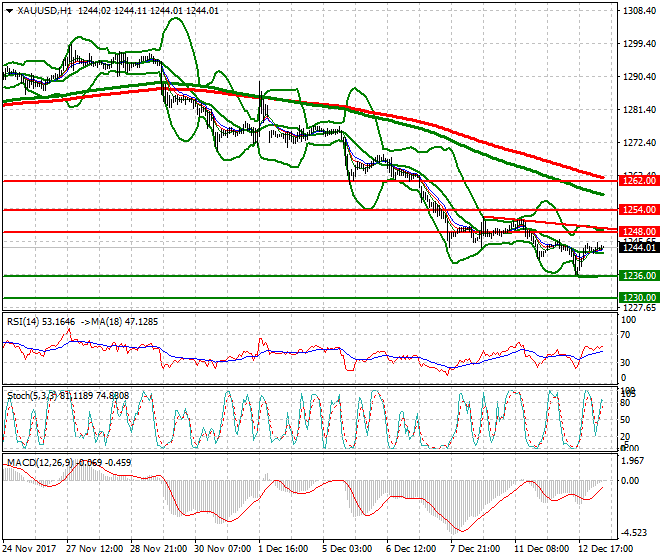Click the 1244.01 current price label

[x=639, y=247]
